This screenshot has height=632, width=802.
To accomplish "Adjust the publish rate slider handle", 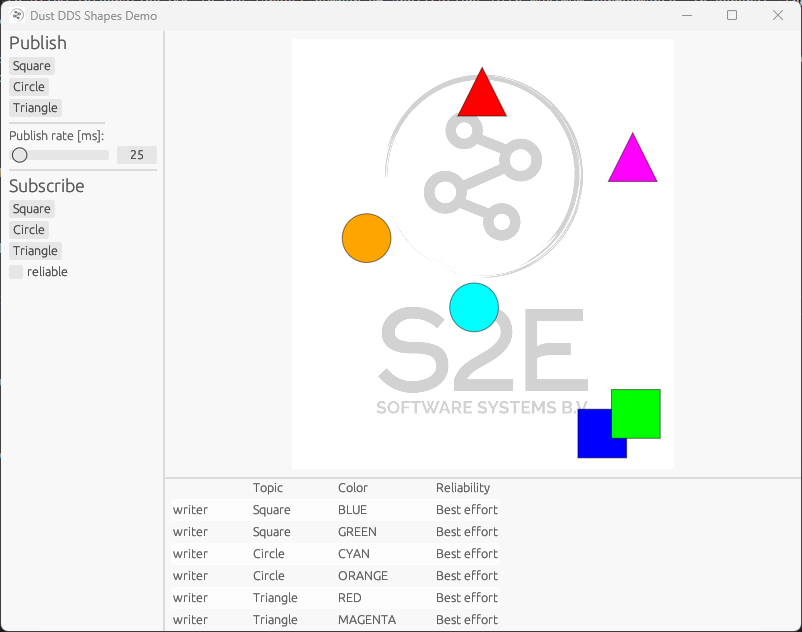I will 19,155.
